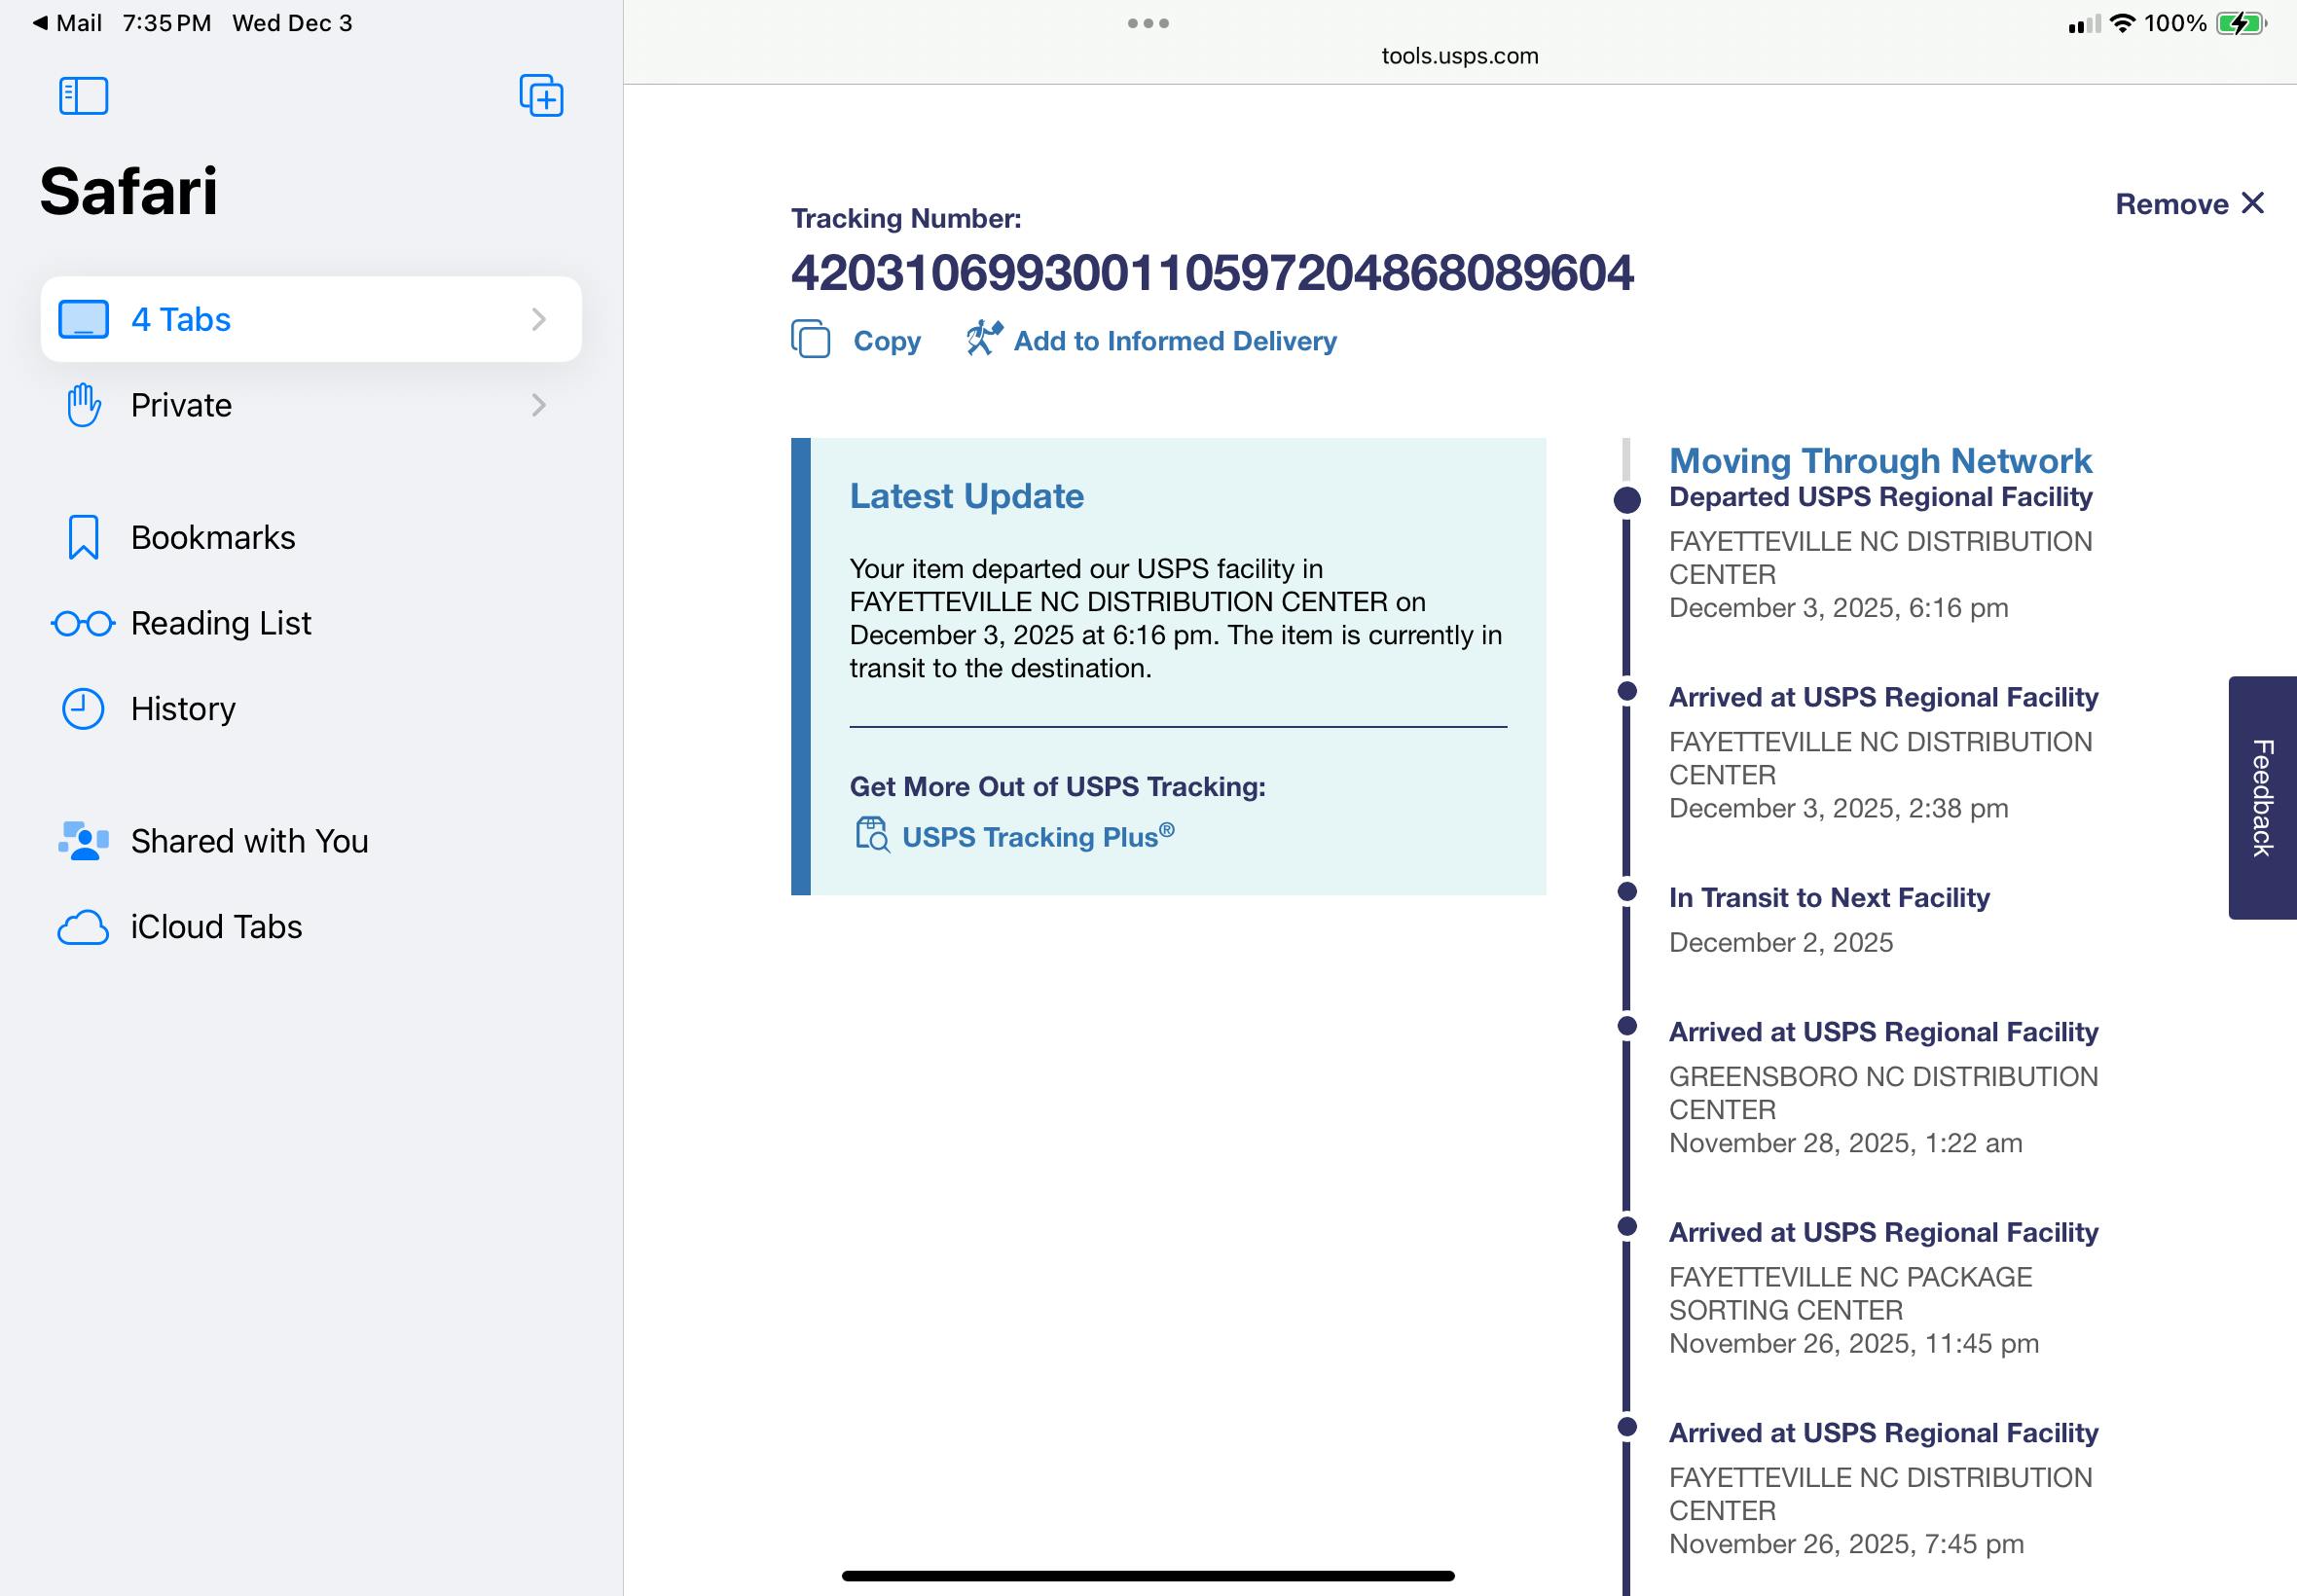Expand the Private tabs chevron
Screen dimensions: 2297x1596
539,405
